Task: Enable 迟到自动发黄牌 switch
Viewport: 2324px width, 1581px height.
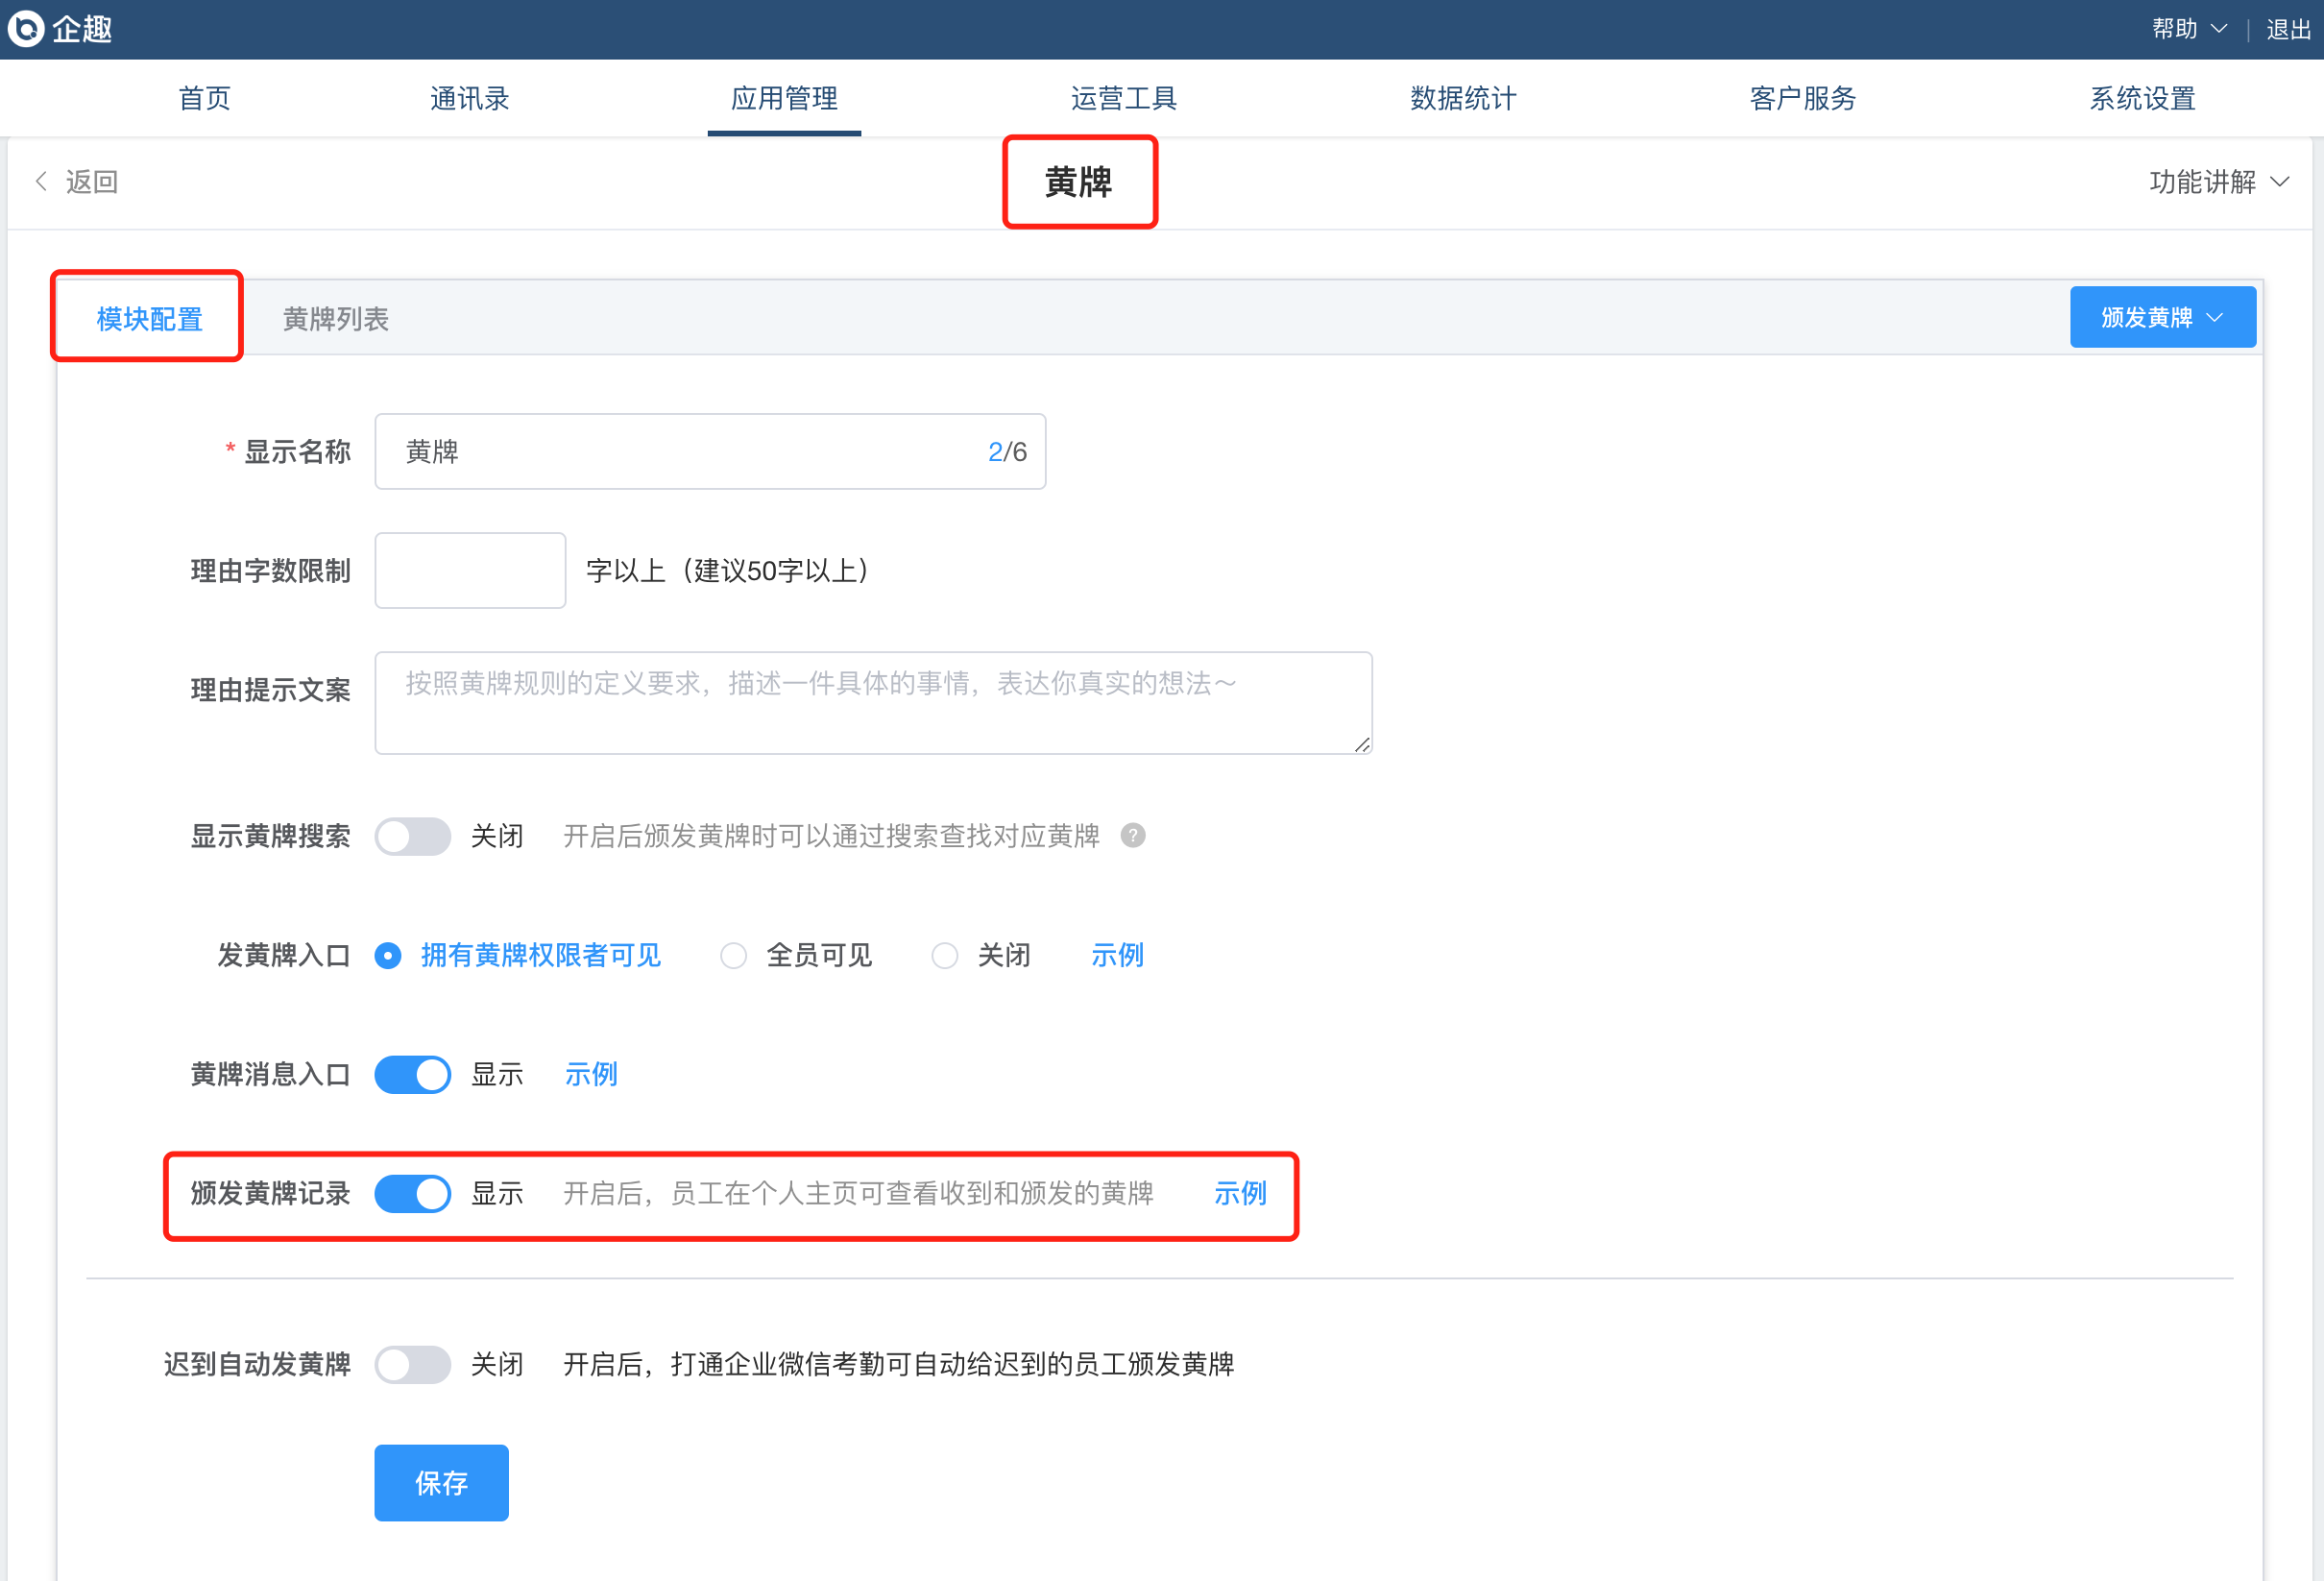Action: [x=412, y=1364]
